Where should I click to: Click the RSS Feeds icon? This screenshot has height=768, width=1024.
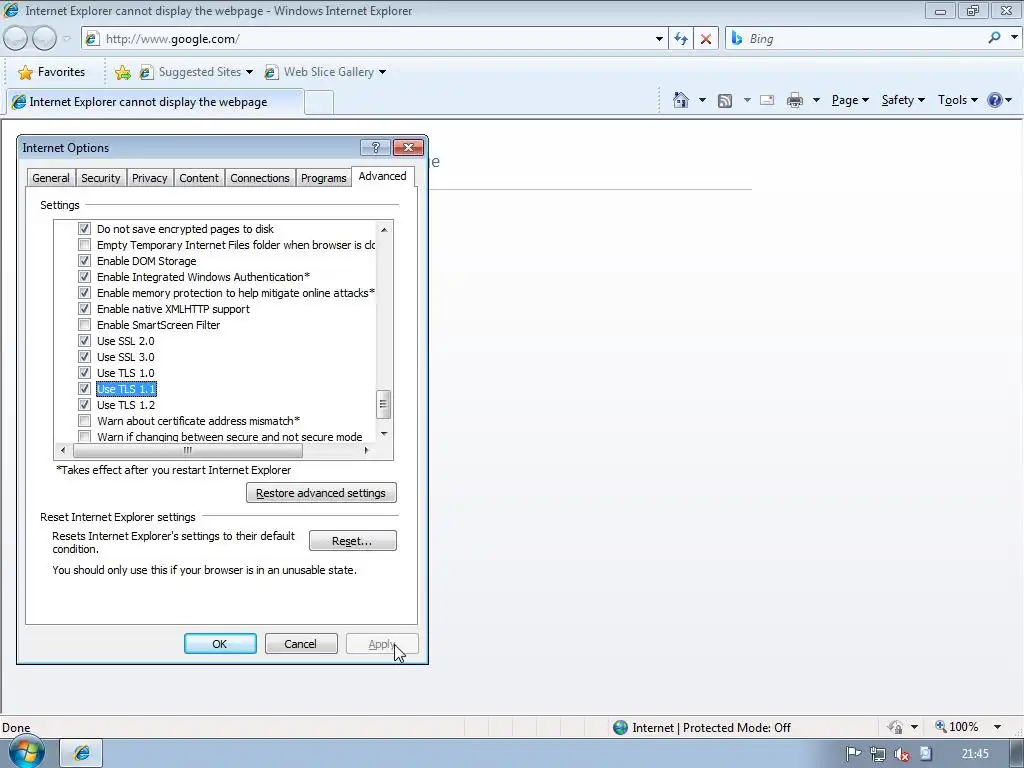[724, 101]
